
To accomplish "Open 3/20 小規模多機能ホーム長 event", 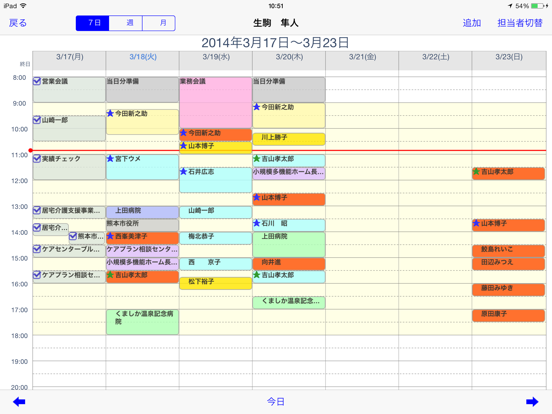I will click(x=289, y=173).
